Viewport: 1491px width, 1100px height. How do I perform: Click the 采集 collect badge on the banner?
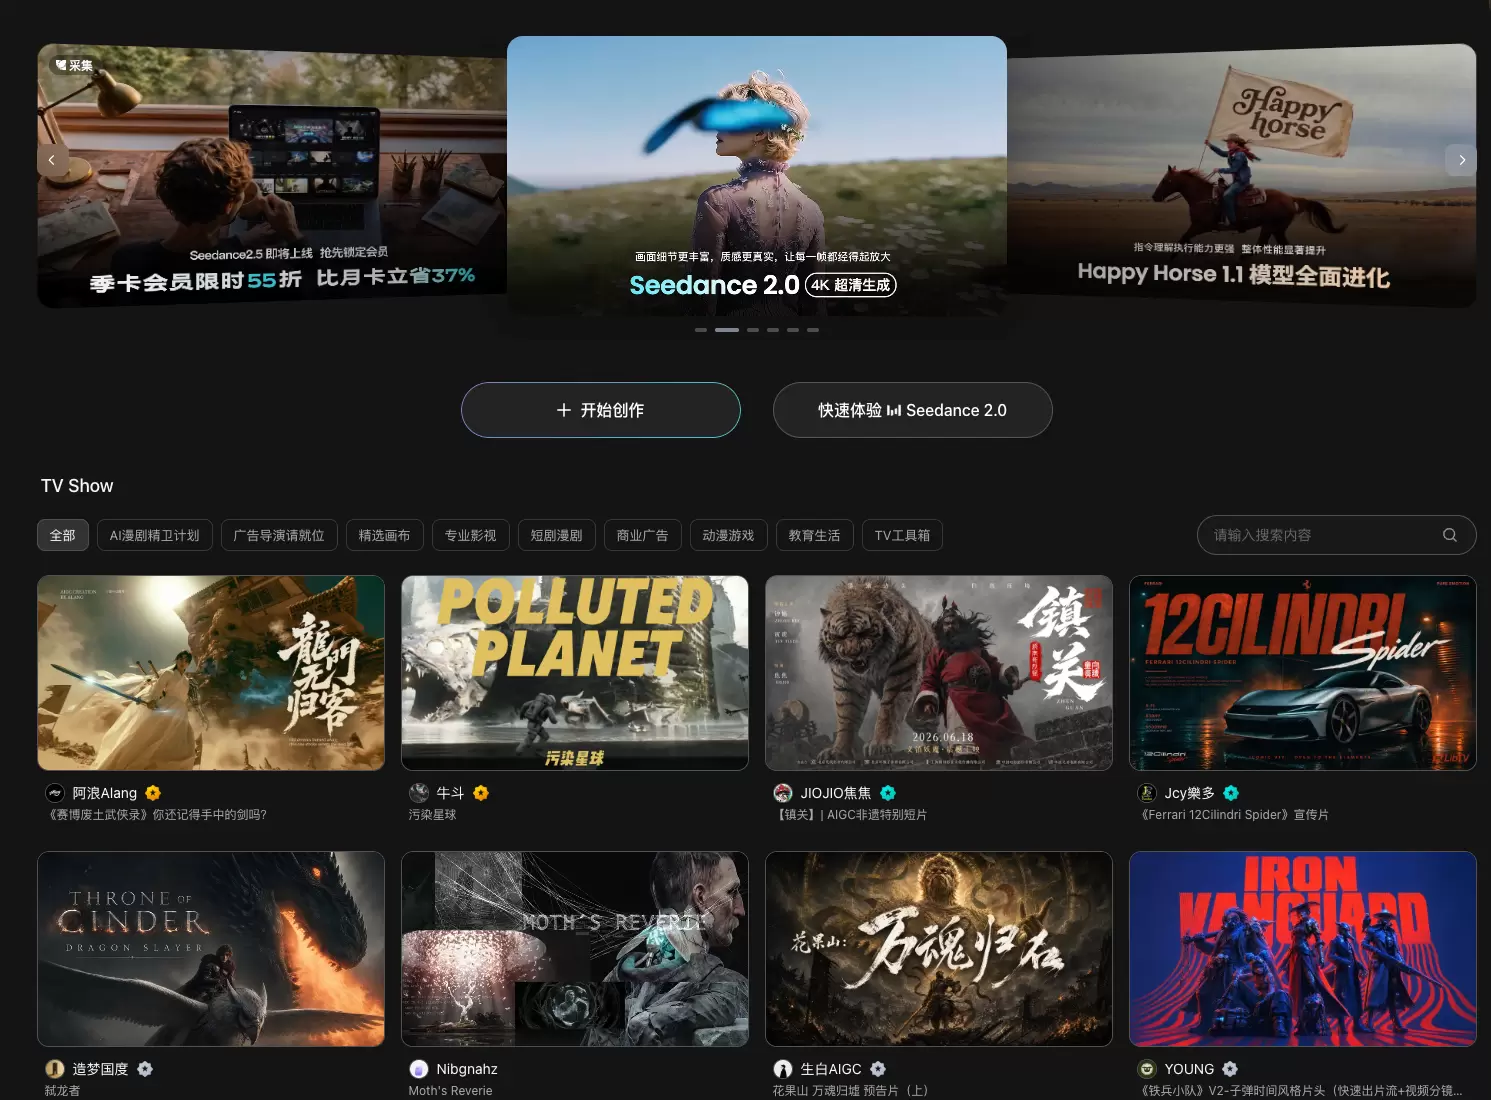click(74, 65)
